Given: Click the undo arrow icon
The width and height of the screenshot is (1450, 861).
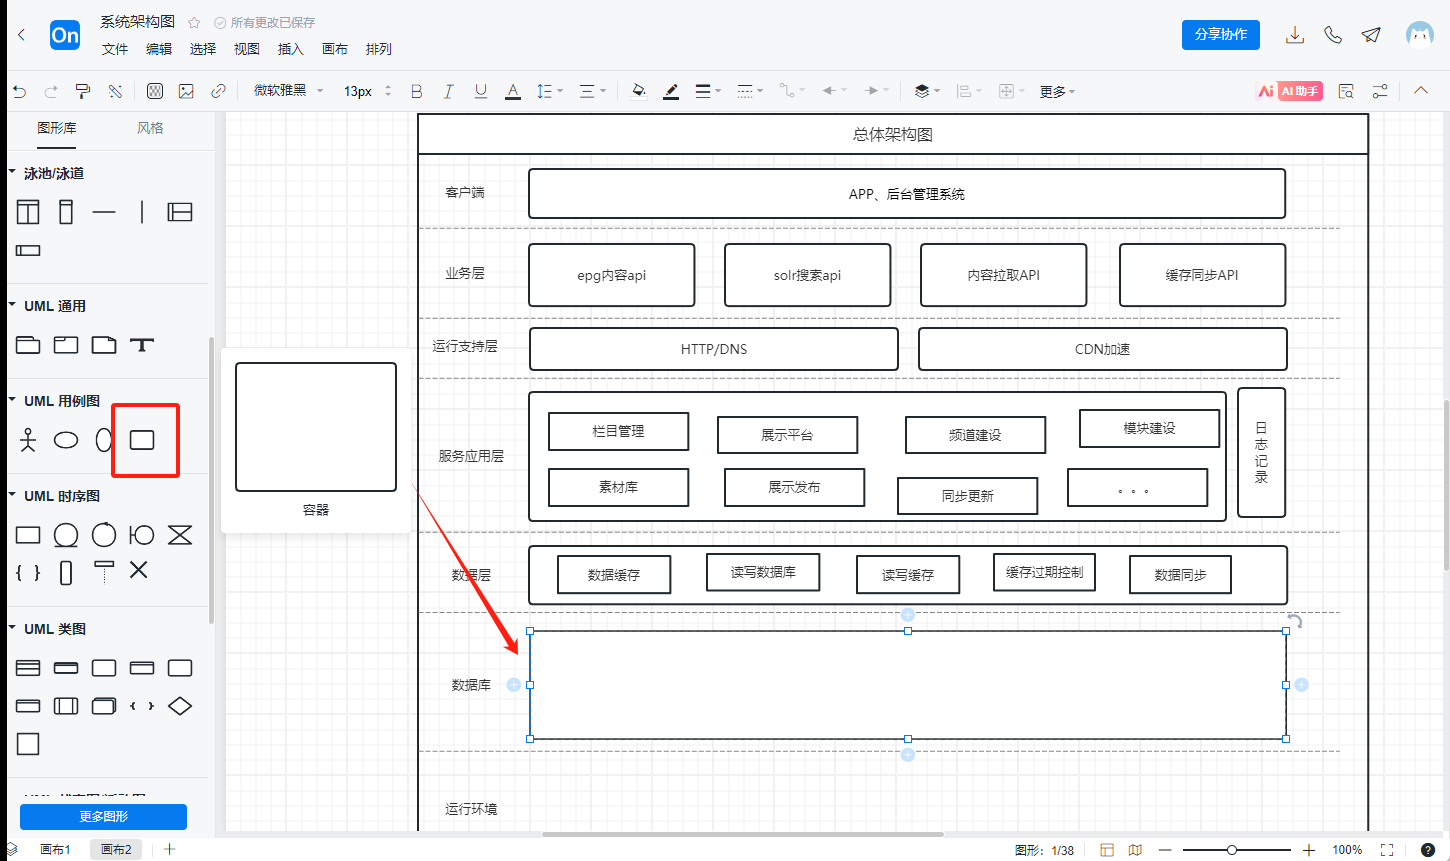Looking at the screenshot, I should click(20, 91).
